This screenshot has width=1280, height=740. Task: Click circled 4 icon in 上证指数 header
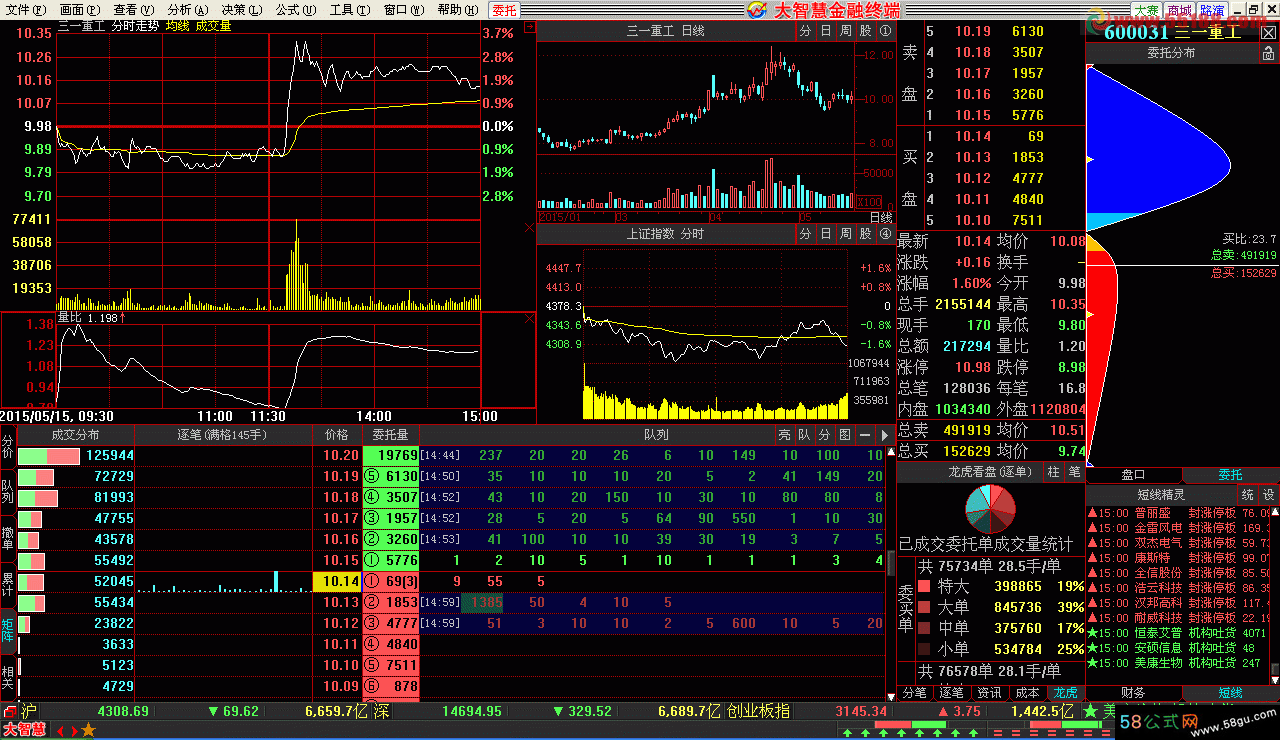click(885, 233)
